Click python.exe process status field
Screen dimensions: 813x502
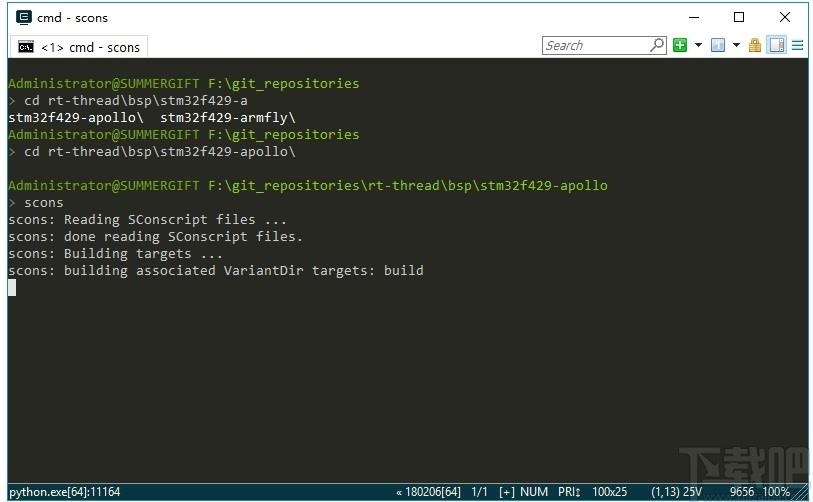click(64, 492)
